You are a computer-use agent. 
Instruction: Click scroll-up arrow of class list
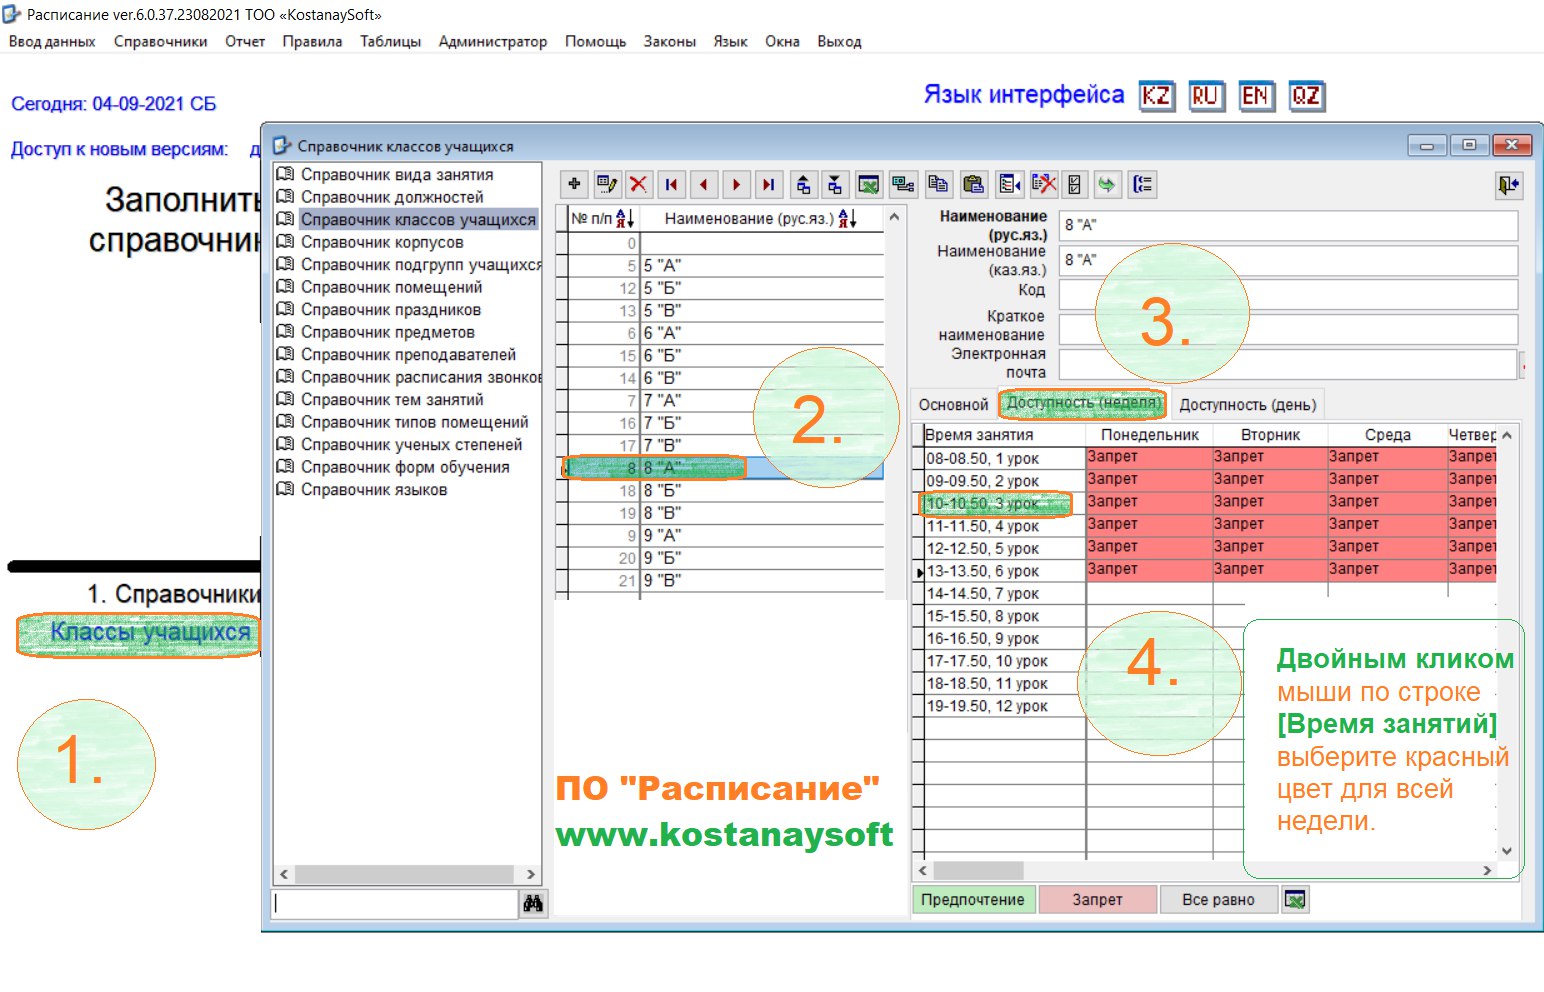(x=894, y=217)
